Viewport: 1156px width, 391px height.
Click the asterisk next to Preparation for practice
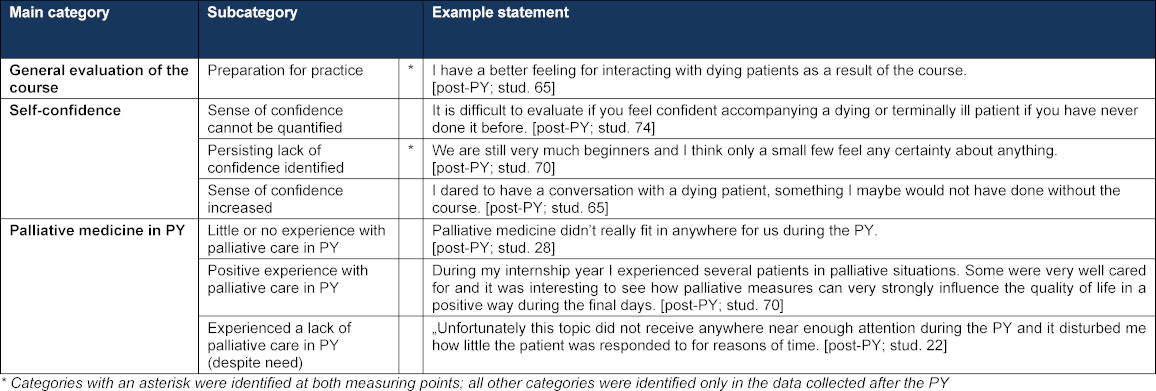tap(410, 70)
